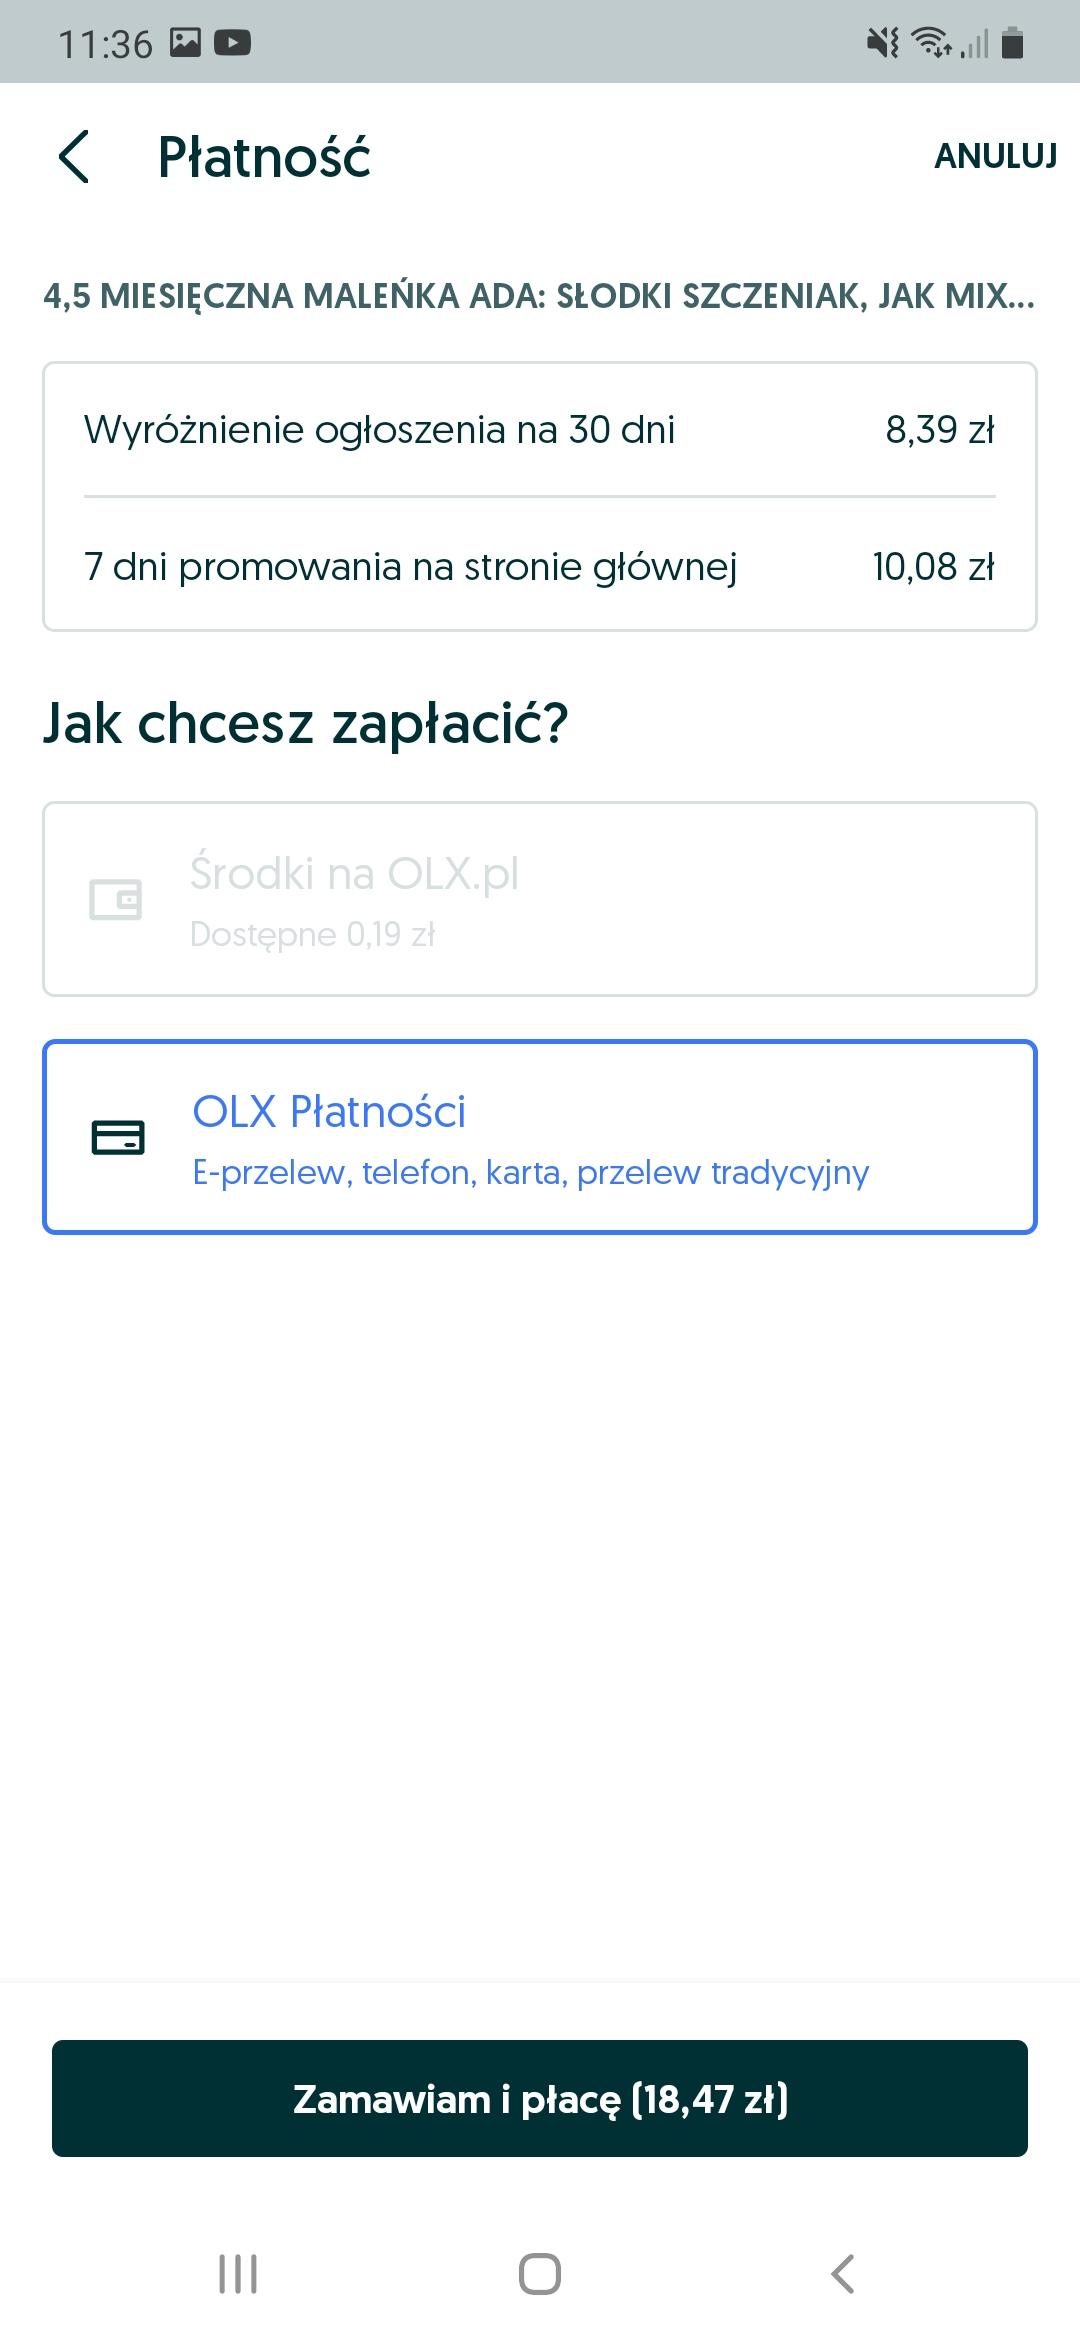Tap the 7 dni promowania na stronie głównej row

click(x=540, y=566)
